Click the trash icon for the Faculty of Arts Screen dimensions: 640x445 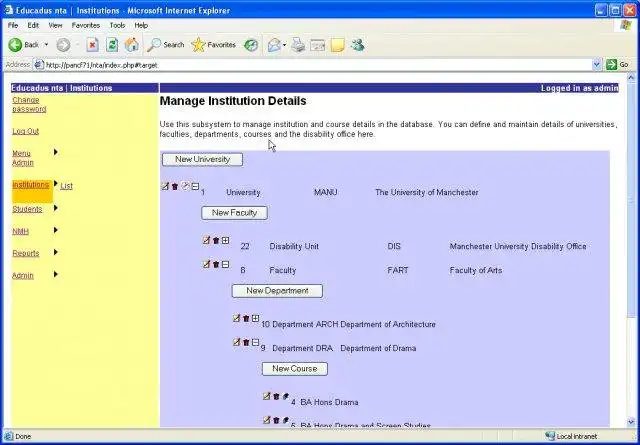point(216,265)
